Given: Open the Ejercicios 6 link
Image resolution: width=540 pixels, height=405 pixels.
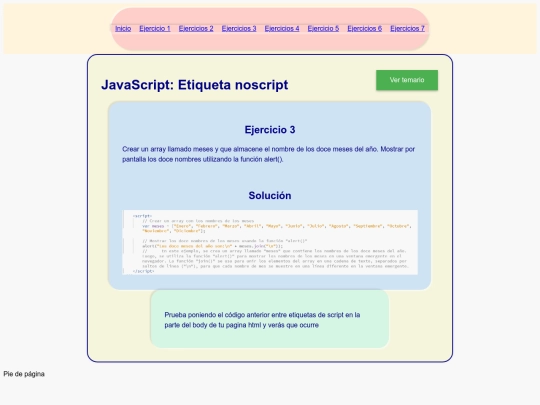Looking at the screenshot, I should [x=364, y=29].
